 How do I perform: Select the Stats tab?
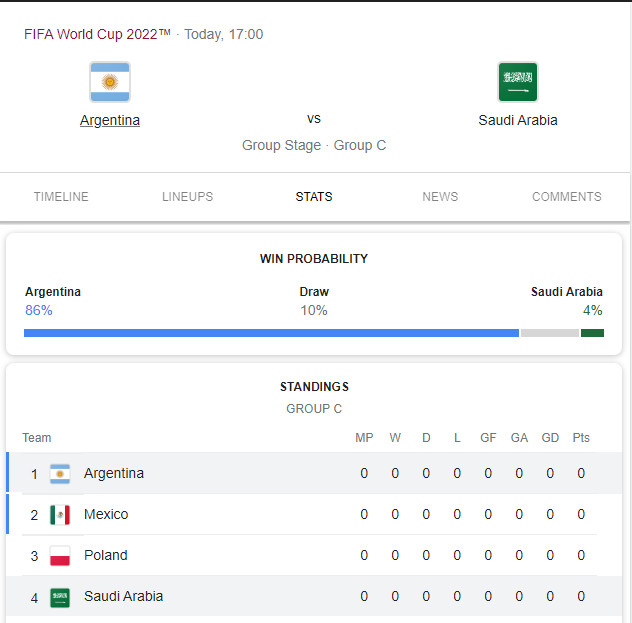click(314, 197)
